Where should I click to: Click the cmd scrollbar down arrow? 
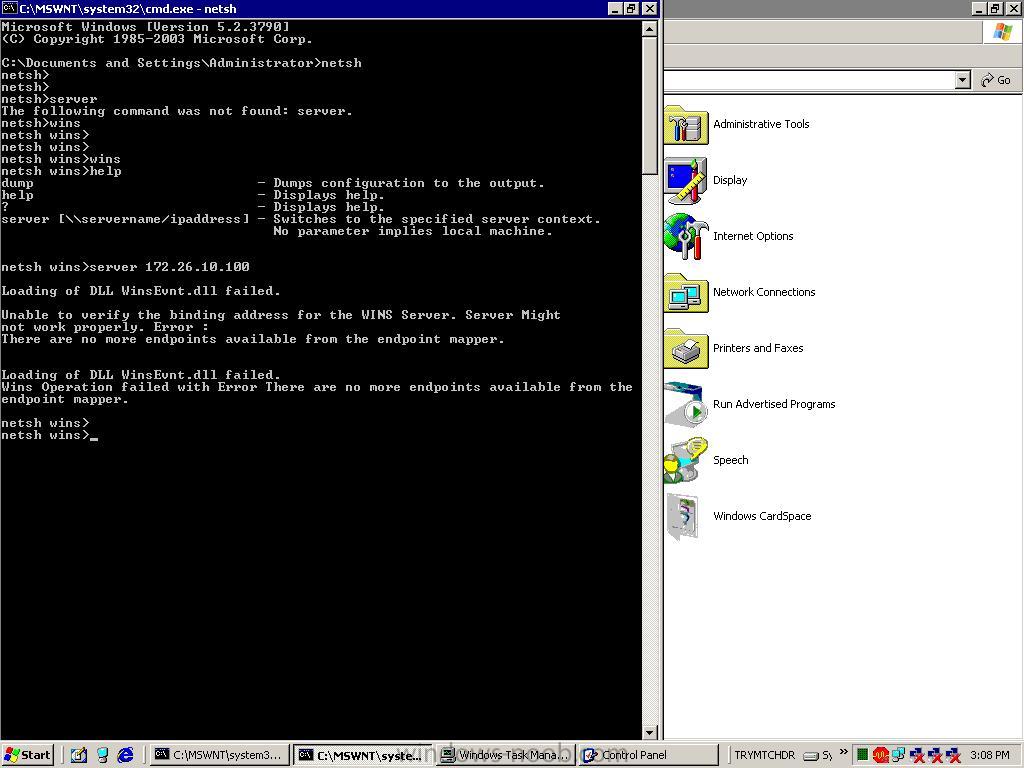pos(649,732)
